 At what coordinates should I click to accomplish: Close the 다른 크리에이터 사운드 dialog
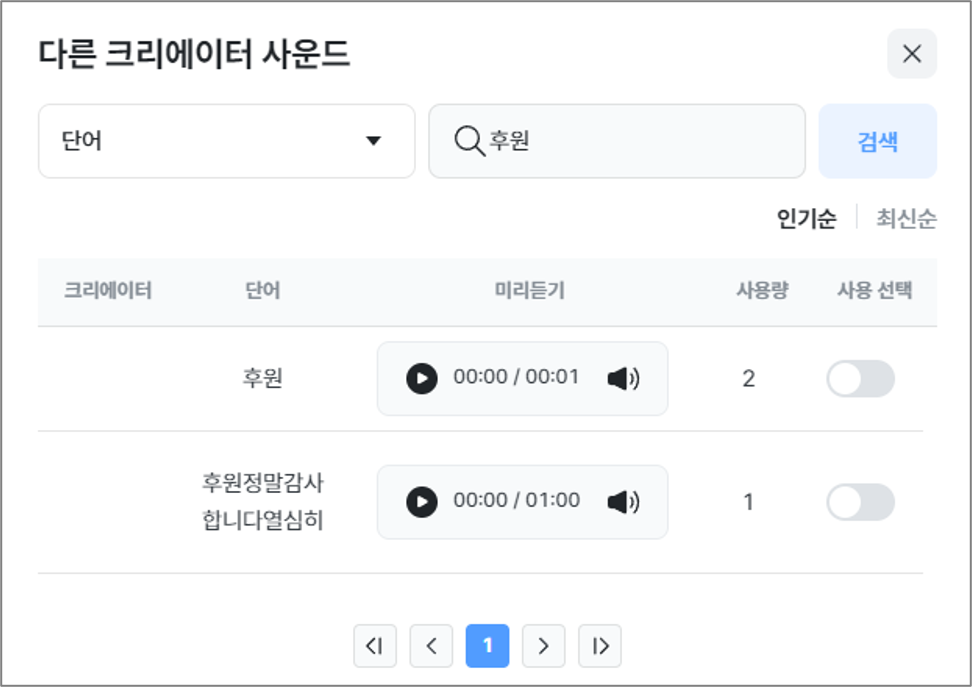[912, 54]
